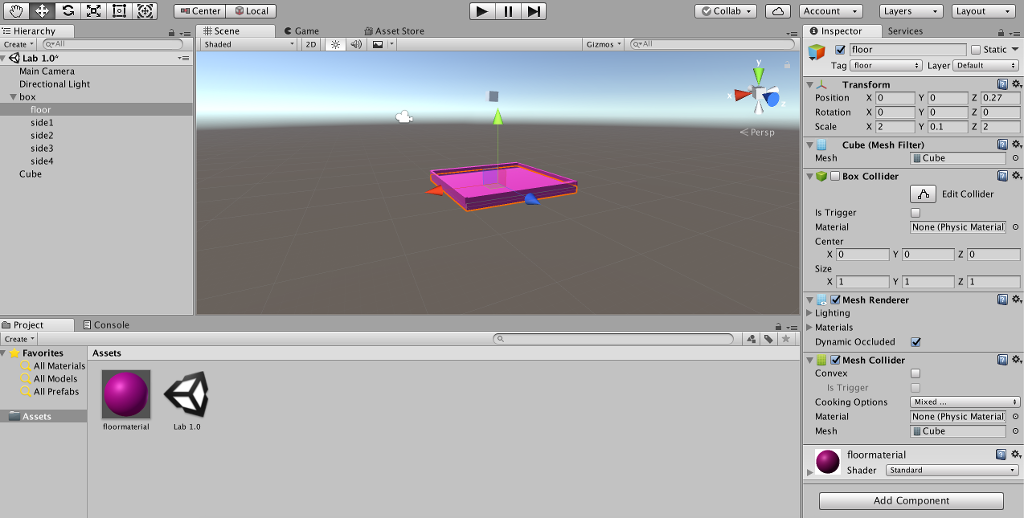
Task: Collapse the box object in Hierarchy
Action: pyautogui.click(x=12, y=97)
